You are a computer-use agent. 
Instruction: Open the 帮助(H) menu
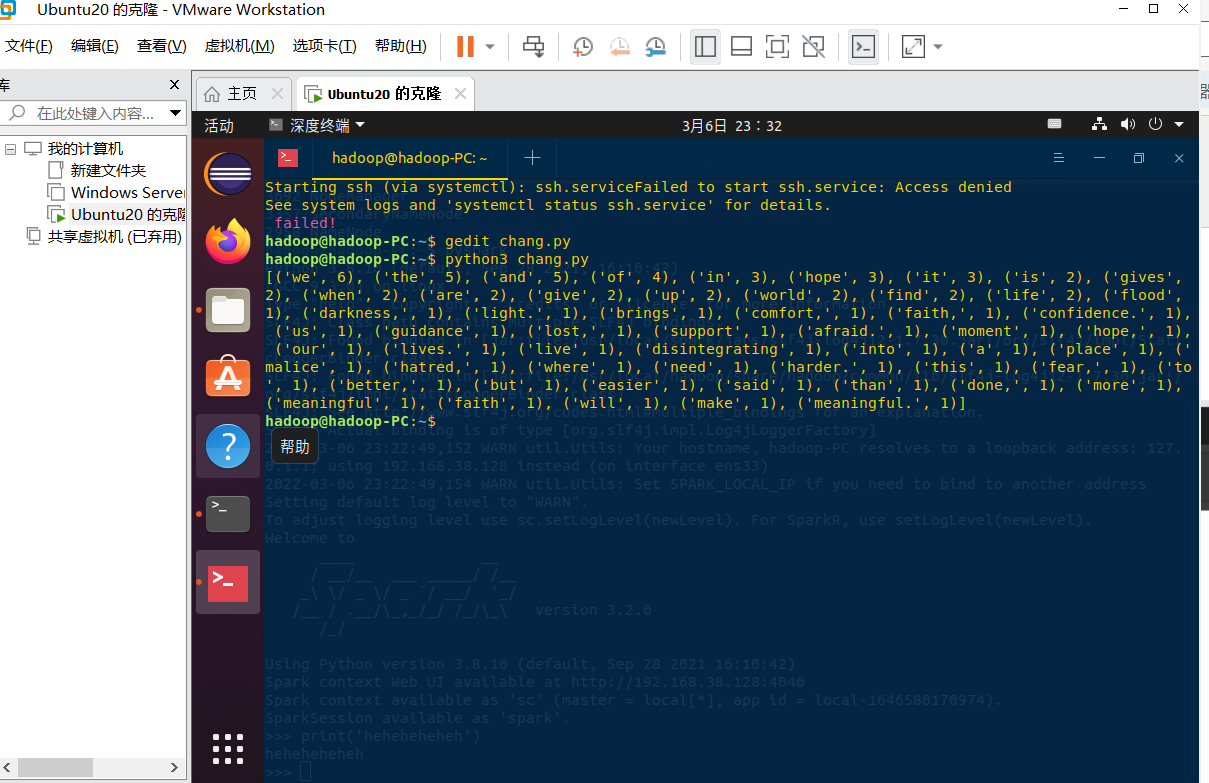pyautogui.click(x=400, y=46)
